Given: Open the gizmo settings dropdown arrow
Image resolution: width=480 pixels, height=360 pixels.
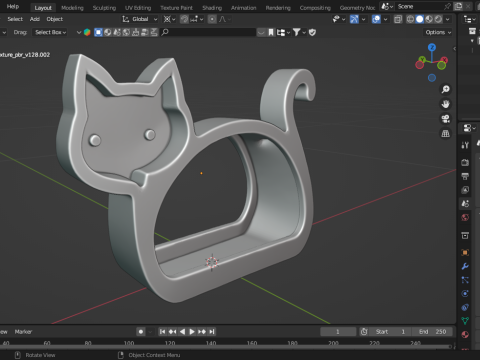Looking at the screenshot, I should point(363,19).
